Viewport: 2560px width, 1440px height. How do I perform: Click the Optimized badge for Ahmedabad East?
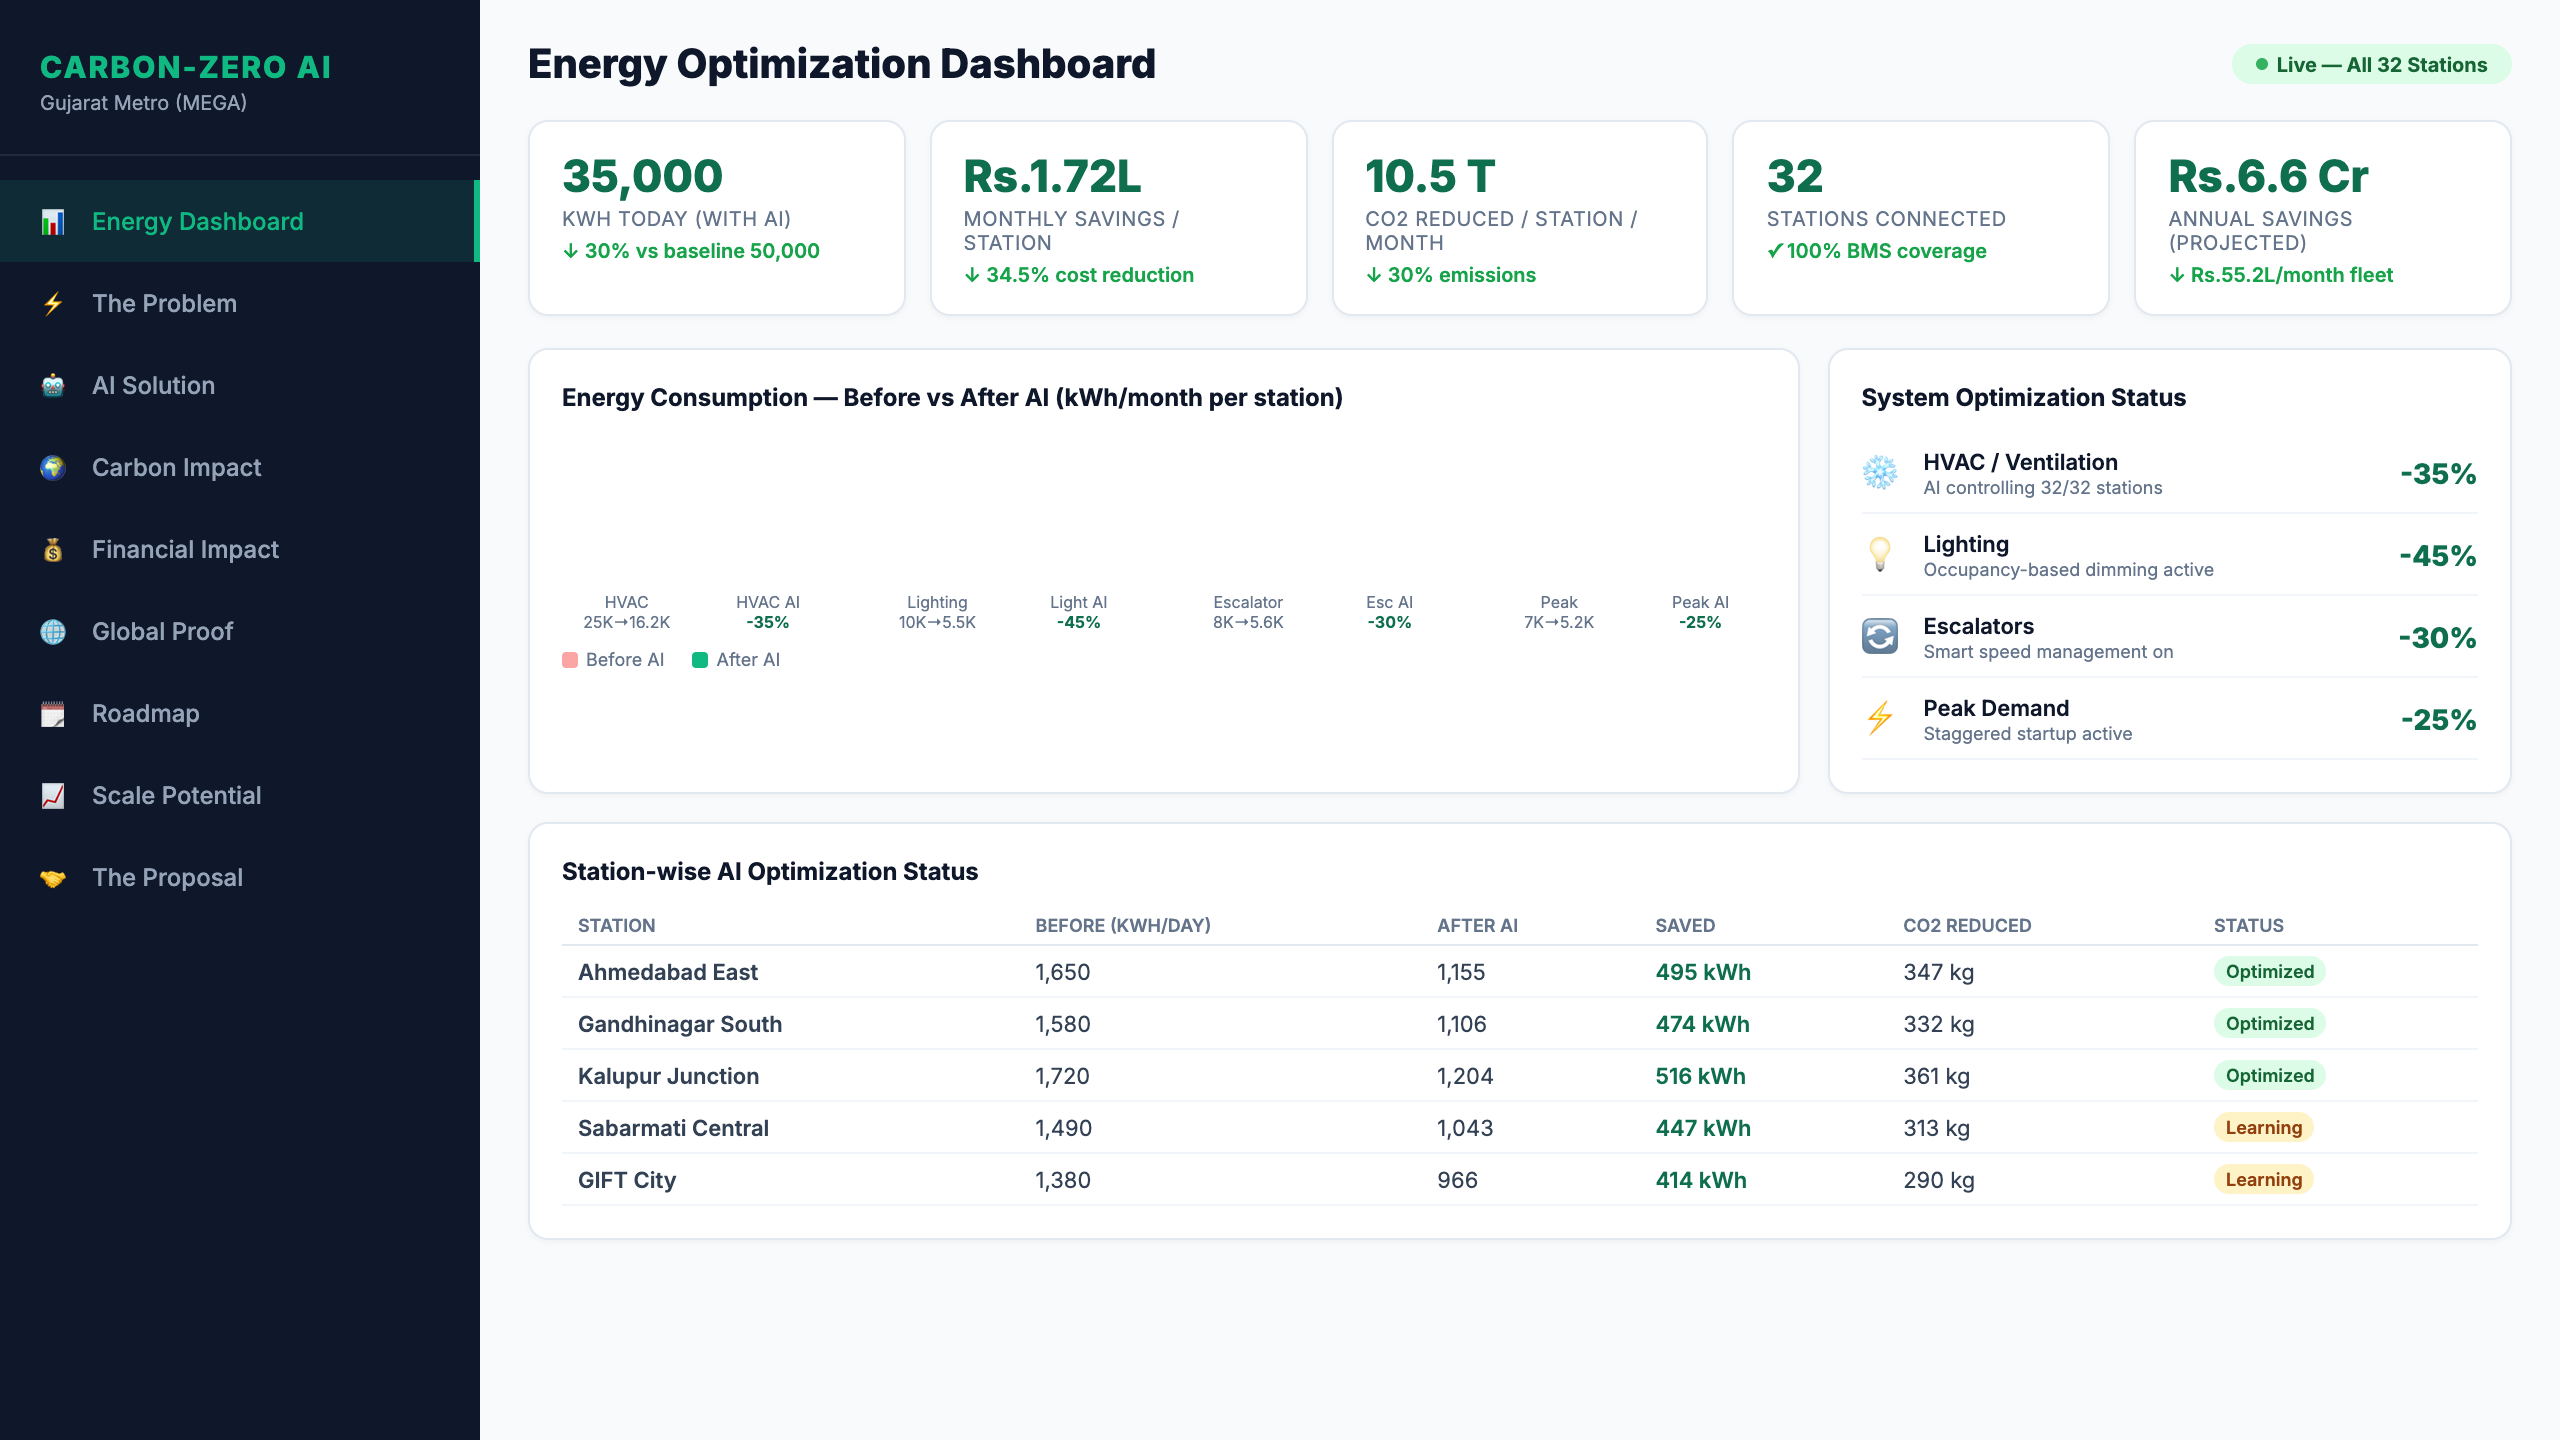click(x=2269, y=971)
